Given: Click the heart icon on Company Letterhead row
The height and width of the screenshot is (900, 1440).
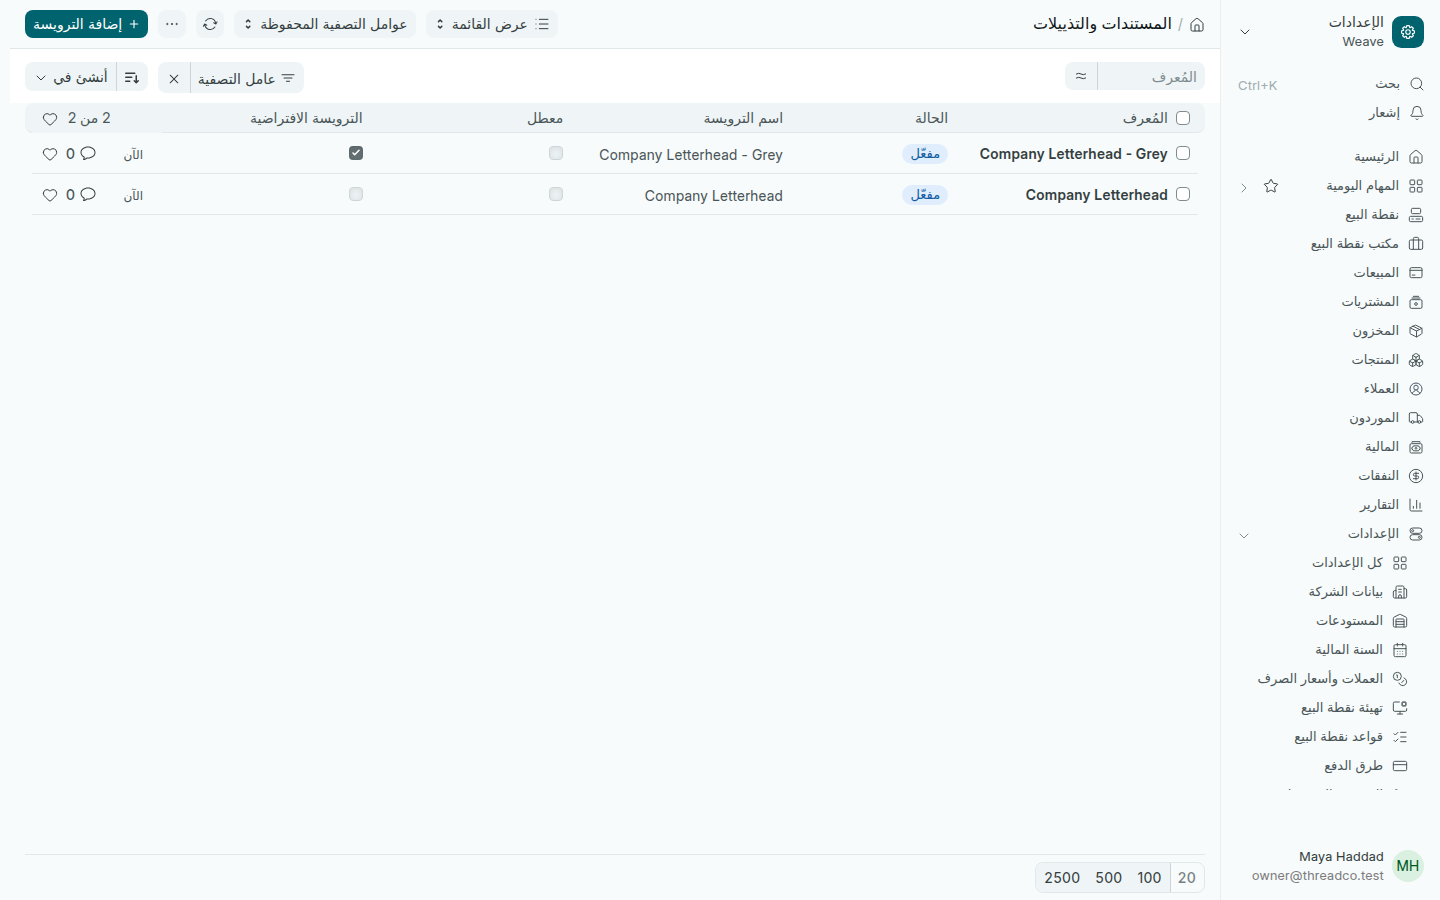Looking at the screenshot, I should pyautogui.click(x=50, y=195).
